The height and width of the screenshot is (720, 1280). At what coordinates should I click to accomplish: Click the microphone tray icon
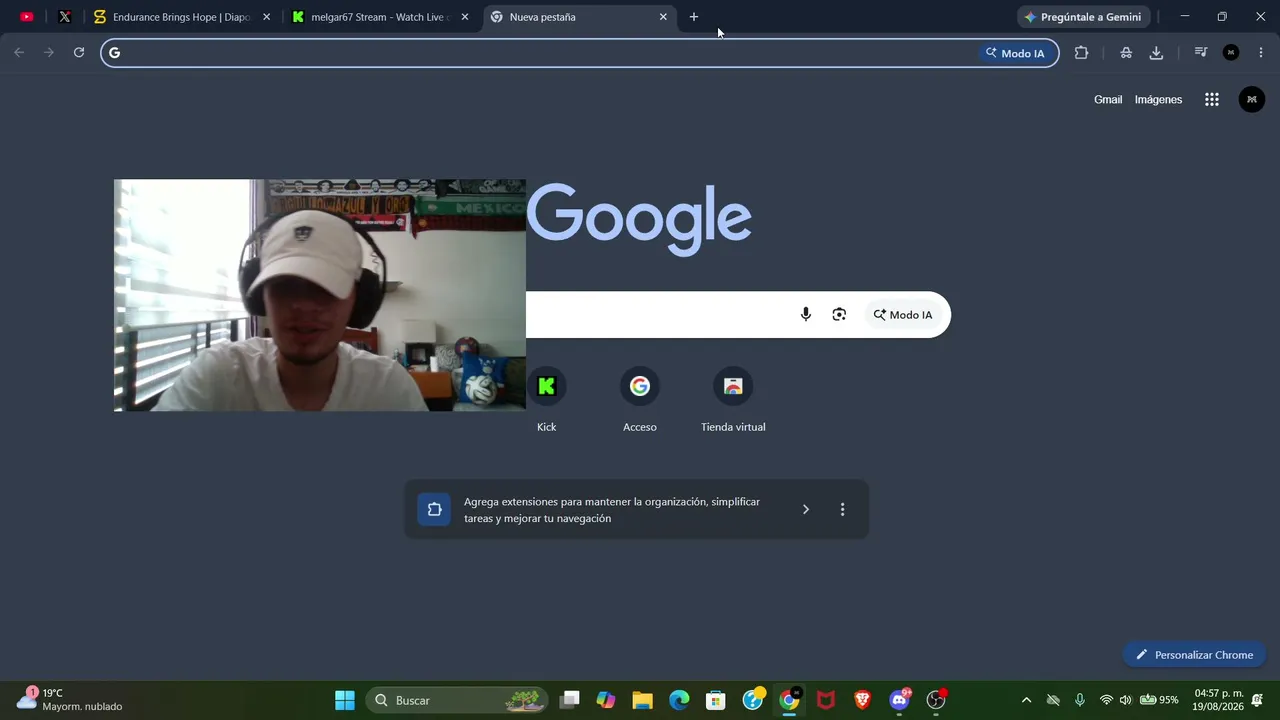click(1080, 700)
